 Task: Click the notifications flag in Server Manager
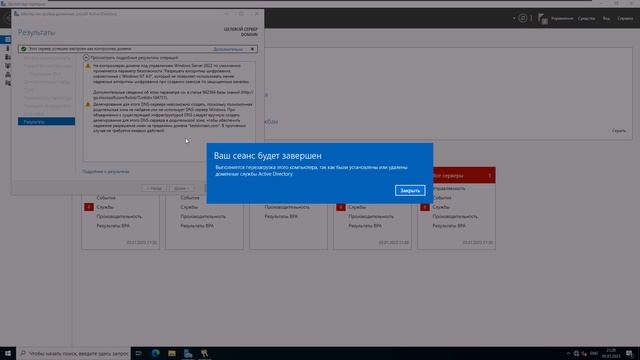pyautogui.click(x=542, y=18)
